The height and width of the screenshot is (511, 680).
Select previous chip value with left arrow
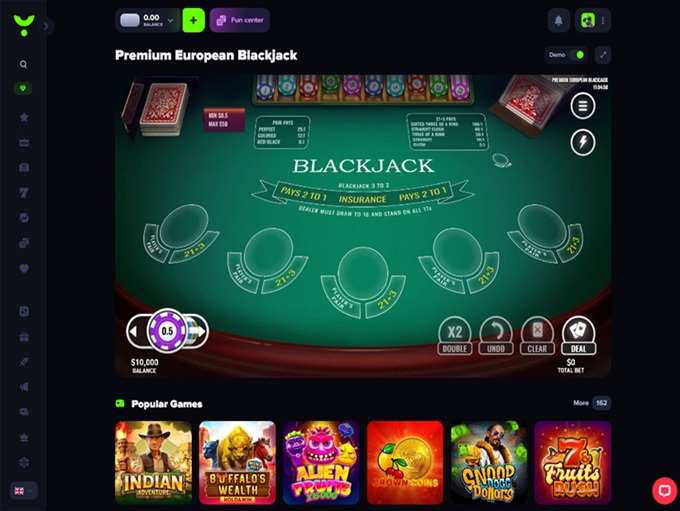(134, 331)
